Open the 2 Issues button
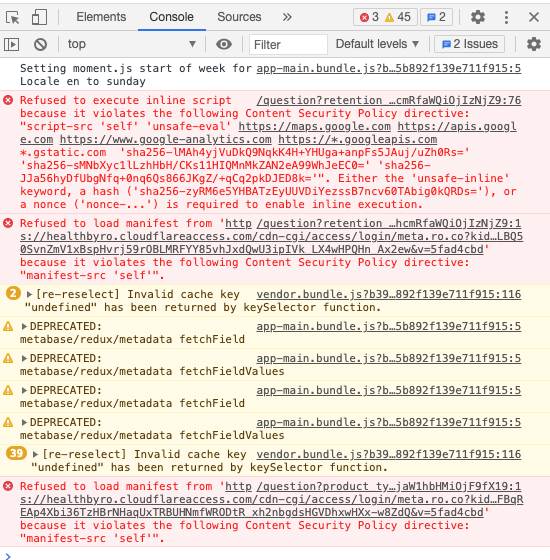Screen dimensions: 550x560 coord(469,44)
